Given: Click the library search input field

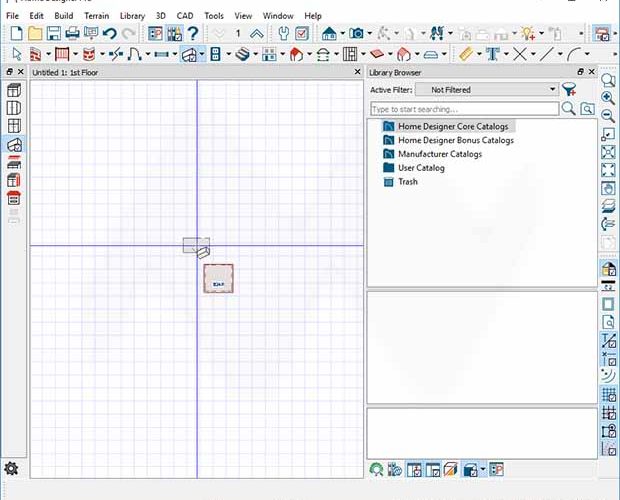Looking at the screenshot, I should pos(465,109).
